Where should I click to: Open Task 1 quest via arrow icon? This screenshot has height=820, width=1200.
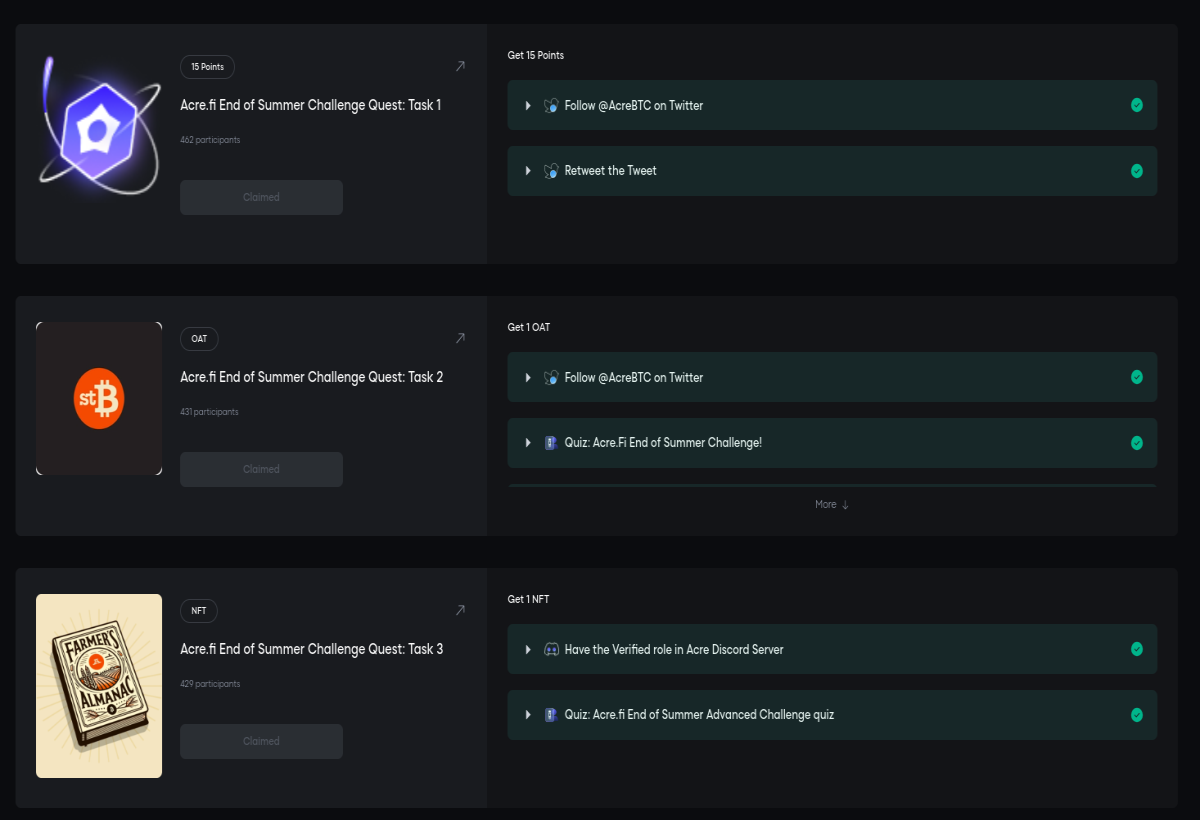click(x=460, y=67)
